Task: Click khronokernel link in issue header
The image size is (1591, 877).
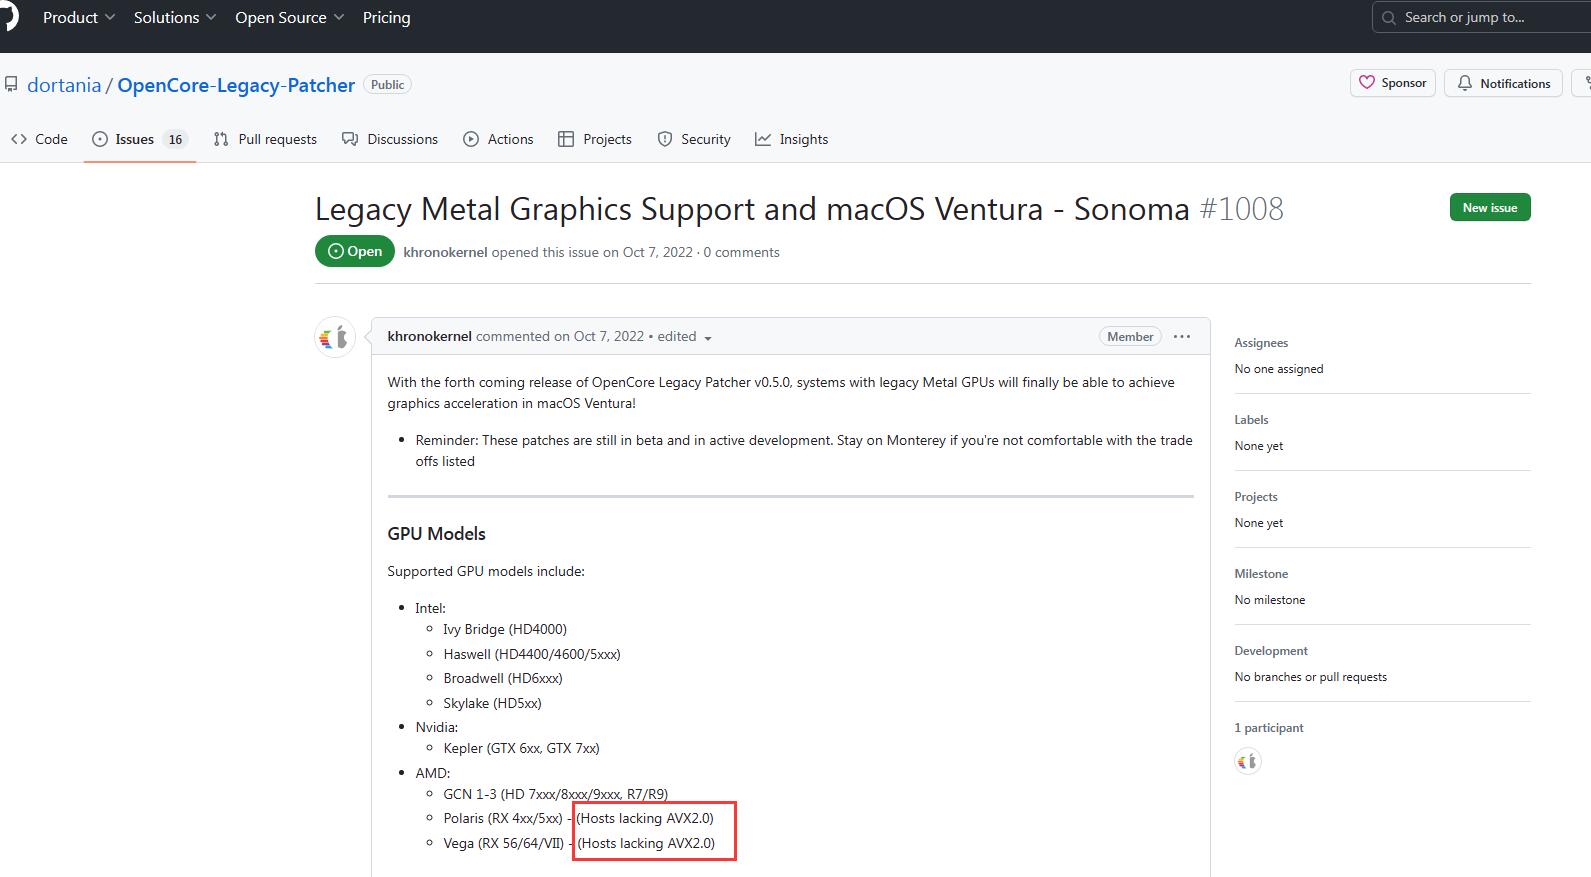Action: [x=445, y=252]
